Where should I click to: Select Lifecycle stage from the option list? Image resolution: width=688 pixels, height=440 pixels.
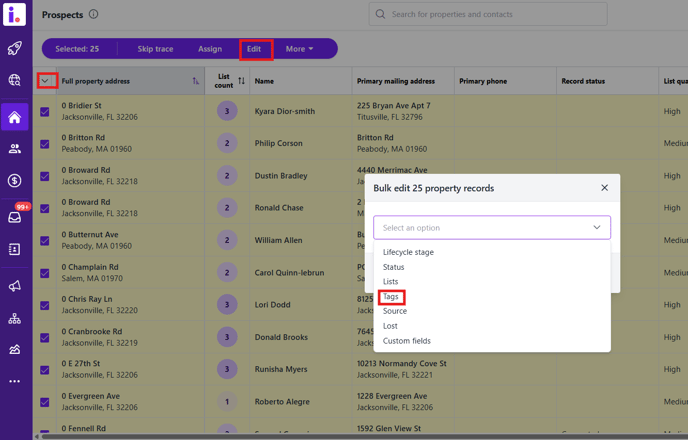coord(408,252)
